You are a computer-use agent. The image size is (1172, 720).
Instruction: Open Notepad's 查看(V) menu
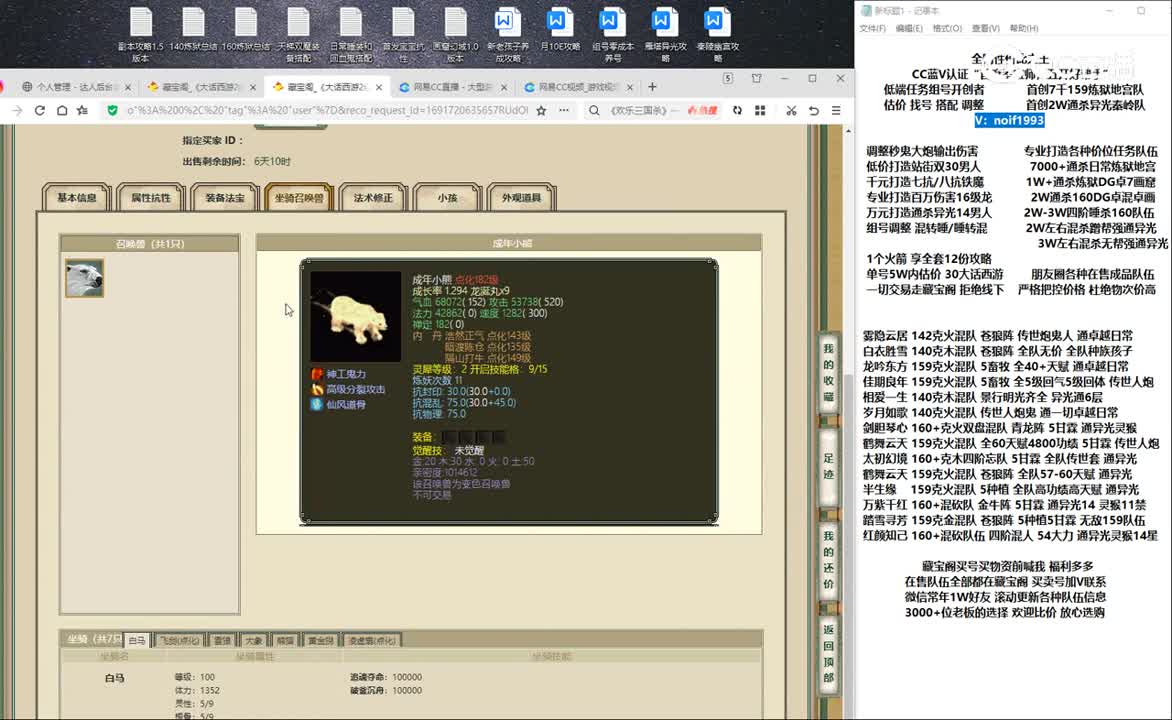[x=986, y=28]
